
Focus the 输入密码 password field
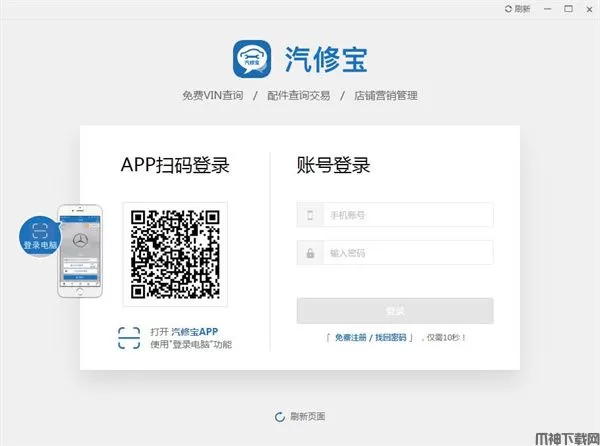[x=395, y=252]
